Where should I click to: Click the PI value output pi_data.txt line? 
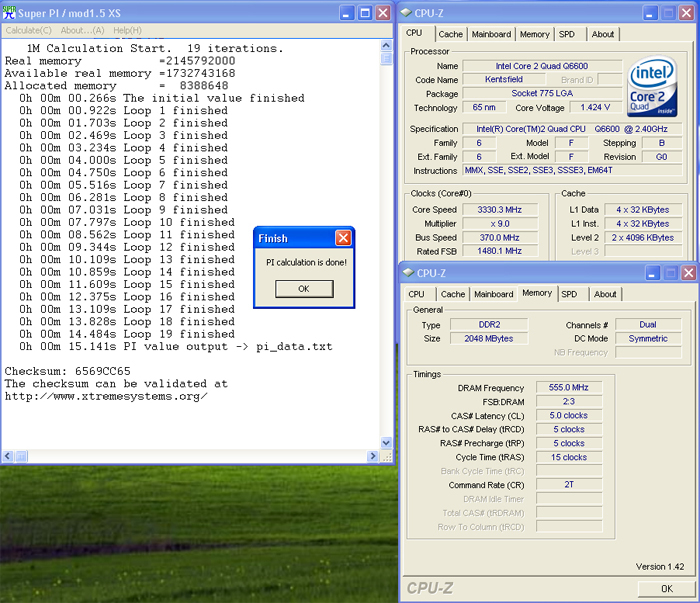176,346
